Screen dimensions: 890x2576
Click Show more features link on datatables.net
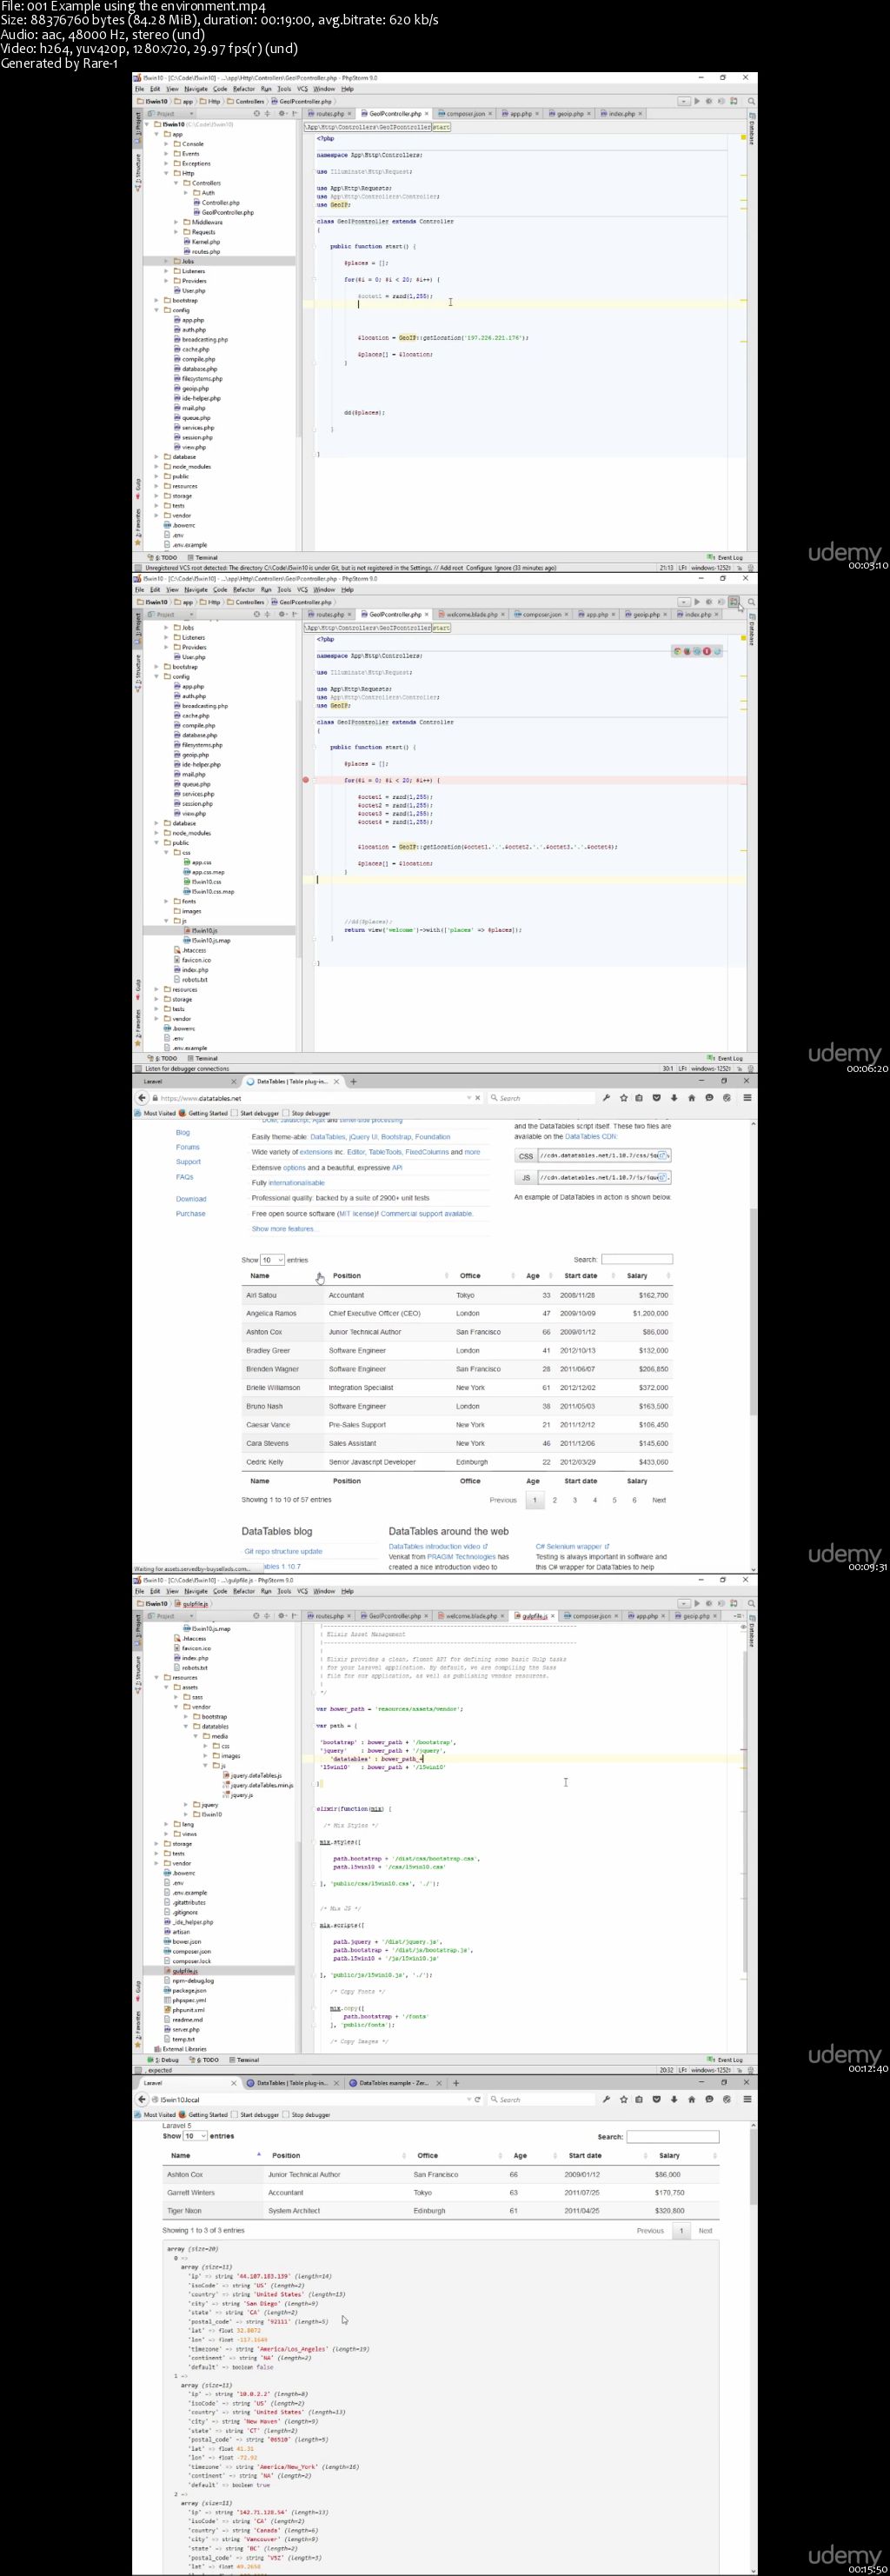coord(284,1229)
